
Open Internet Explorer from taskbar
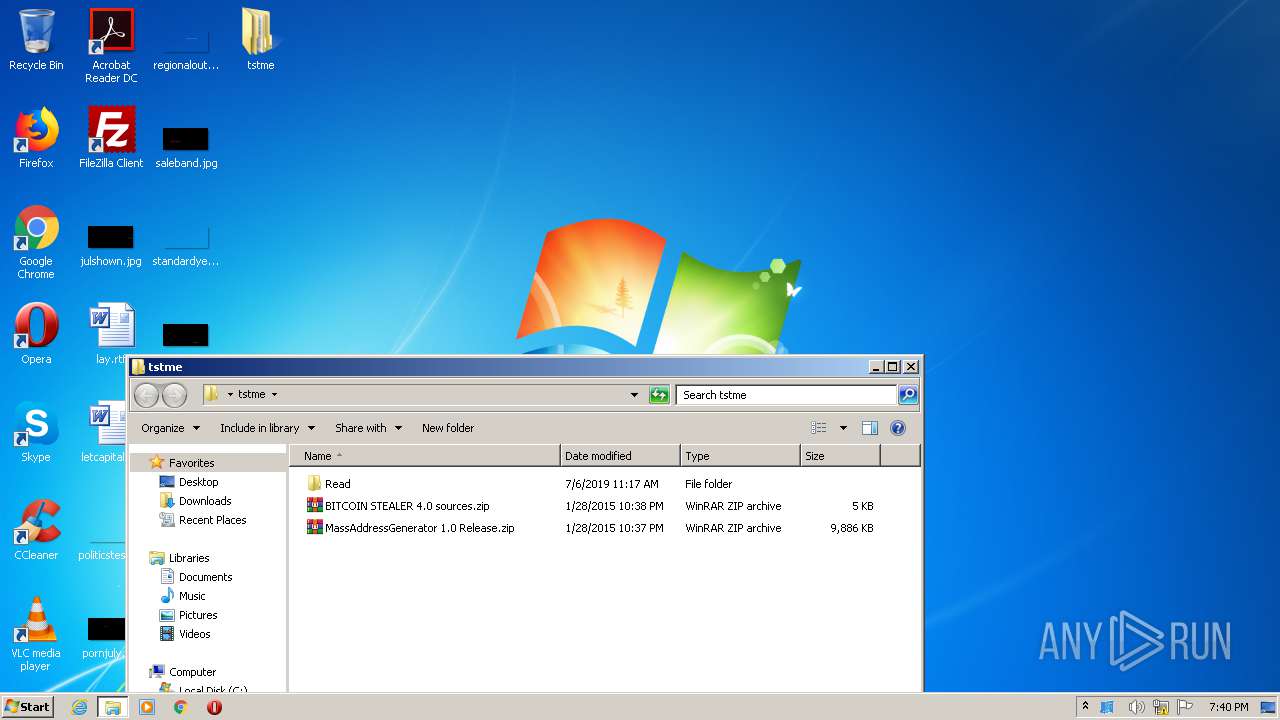[80, 707]
